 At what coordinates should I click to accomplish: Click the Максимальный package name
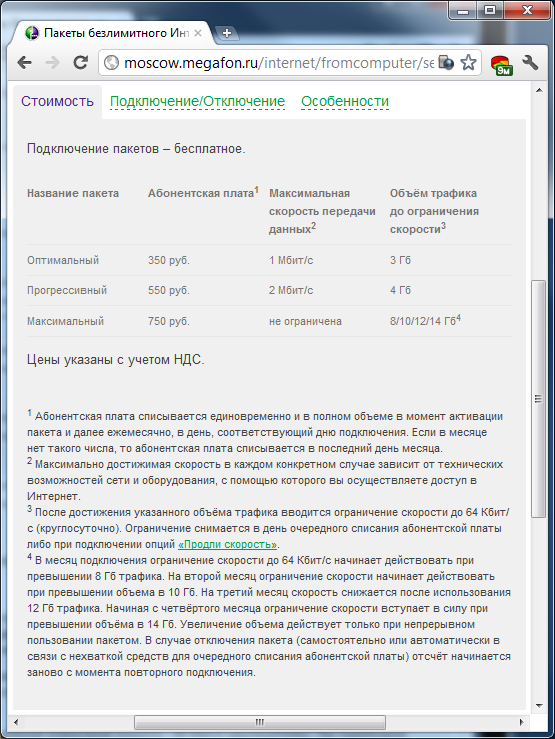coord(65,321)
